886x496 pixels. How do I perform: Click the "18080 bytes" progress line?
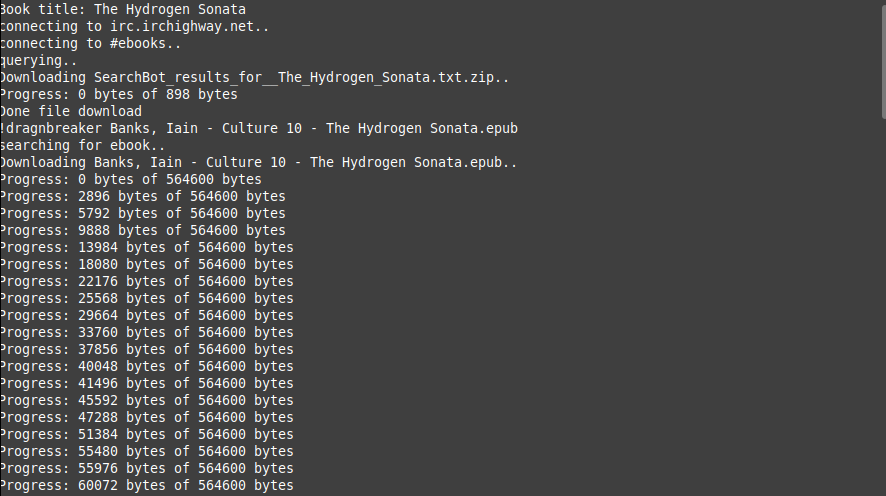[x=146, y=264]
